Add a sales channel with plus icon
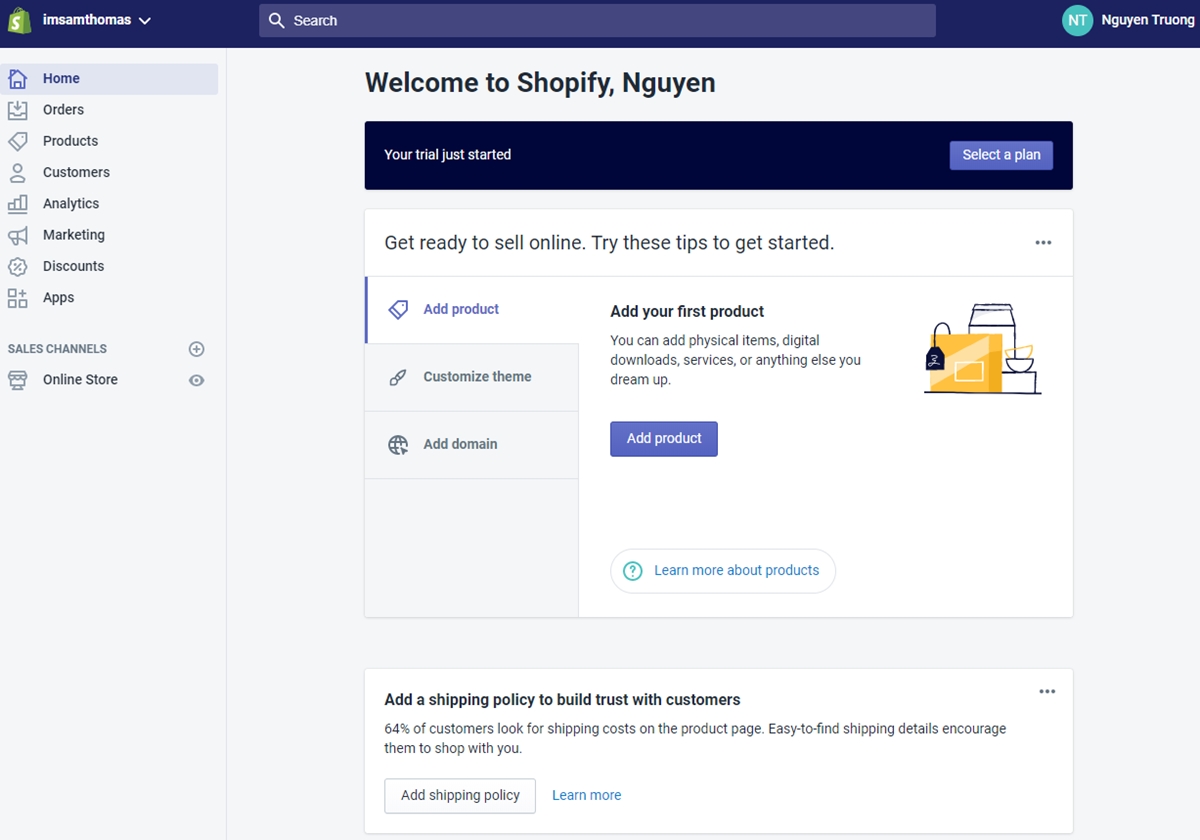Image resolution: width=1200 pixels, height=840 pixels. [197, 349]
